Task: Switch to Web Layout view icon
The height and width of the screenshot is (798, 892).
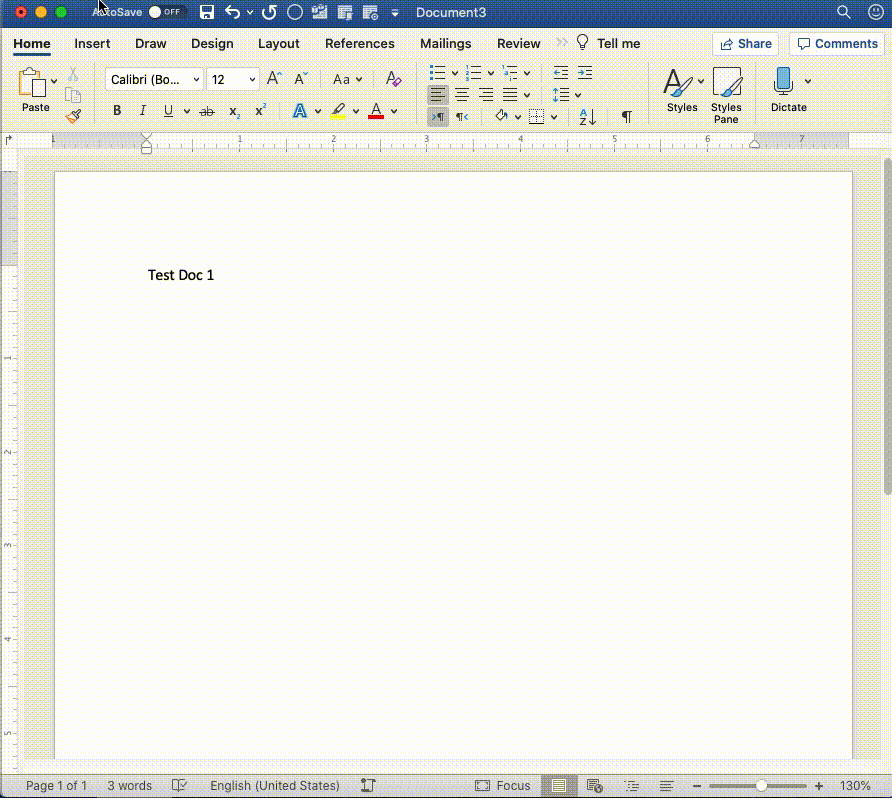Action: [594, 785]
